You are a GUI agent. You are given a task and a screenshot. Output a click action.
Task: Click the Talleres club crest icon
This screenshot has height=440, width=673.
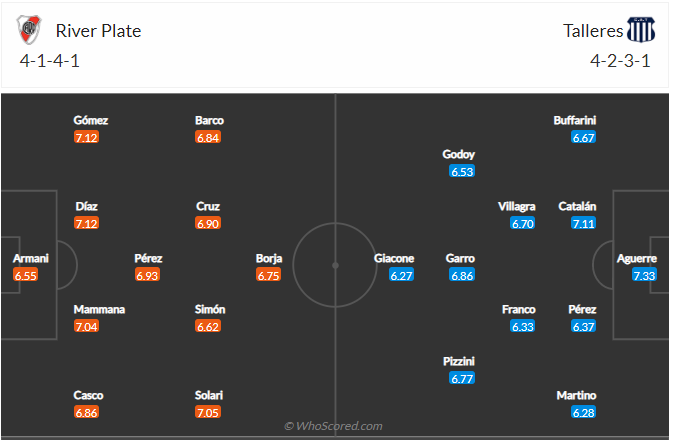[641, 31]
